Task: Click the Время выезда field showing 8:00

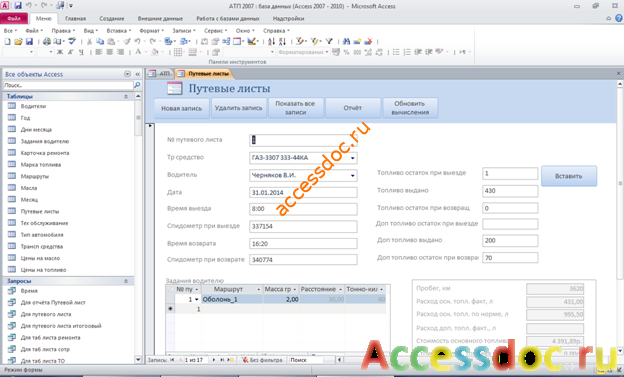Action: click(x=303, y=209)
